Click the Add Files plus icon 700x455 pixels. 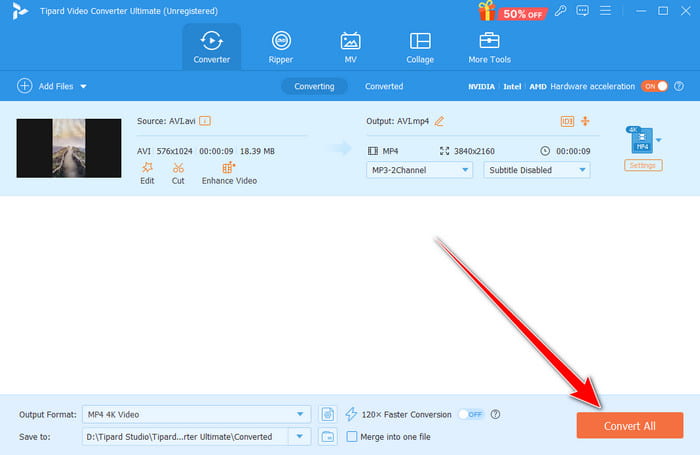click(25, 86)
